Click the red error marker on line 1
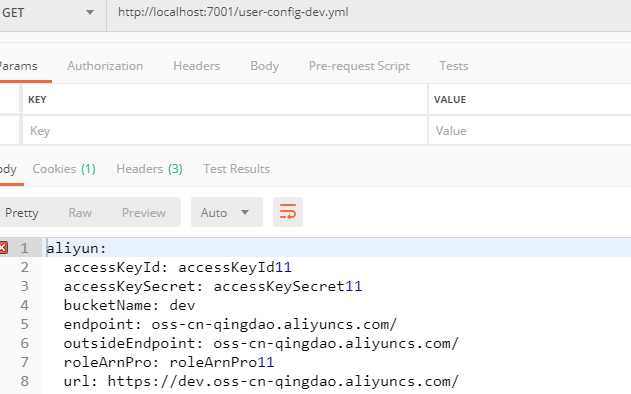 [x=4, y=248]
